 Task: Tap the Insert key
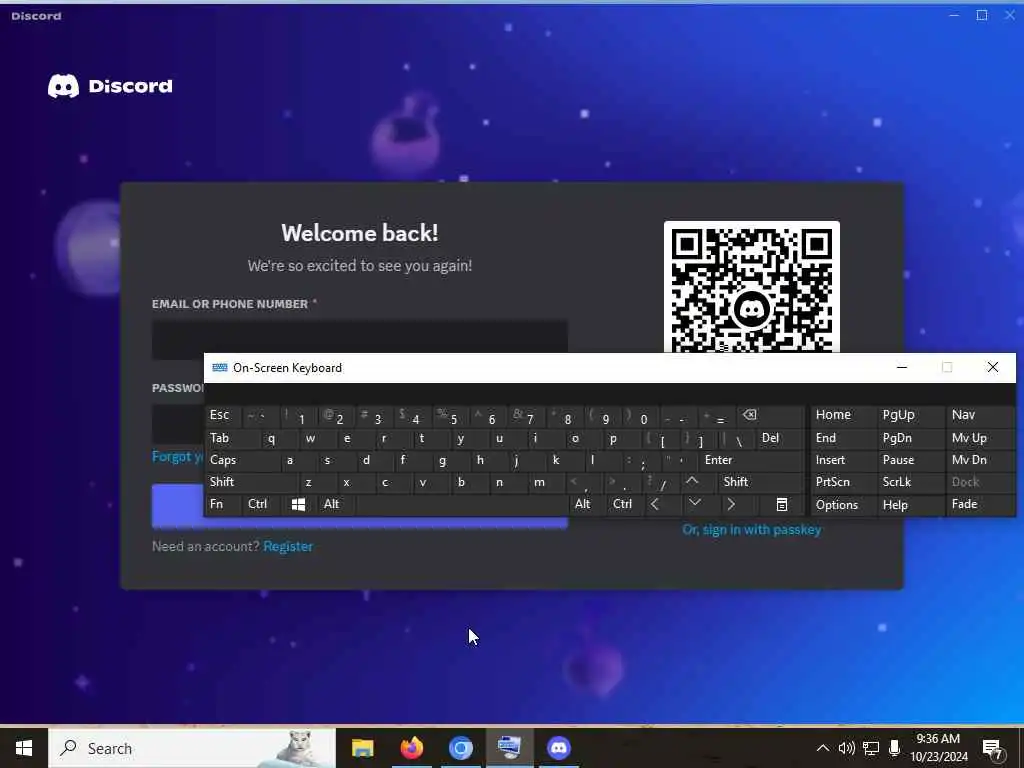click(843, 460)
